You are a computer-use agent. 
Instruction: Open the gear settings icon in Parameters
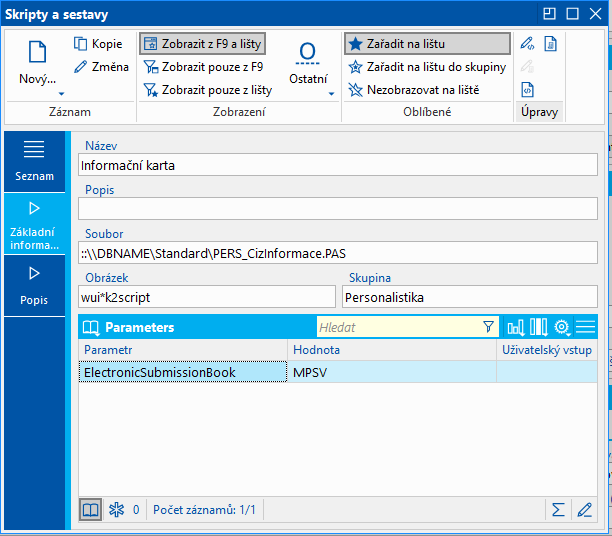tap(562, 327)
